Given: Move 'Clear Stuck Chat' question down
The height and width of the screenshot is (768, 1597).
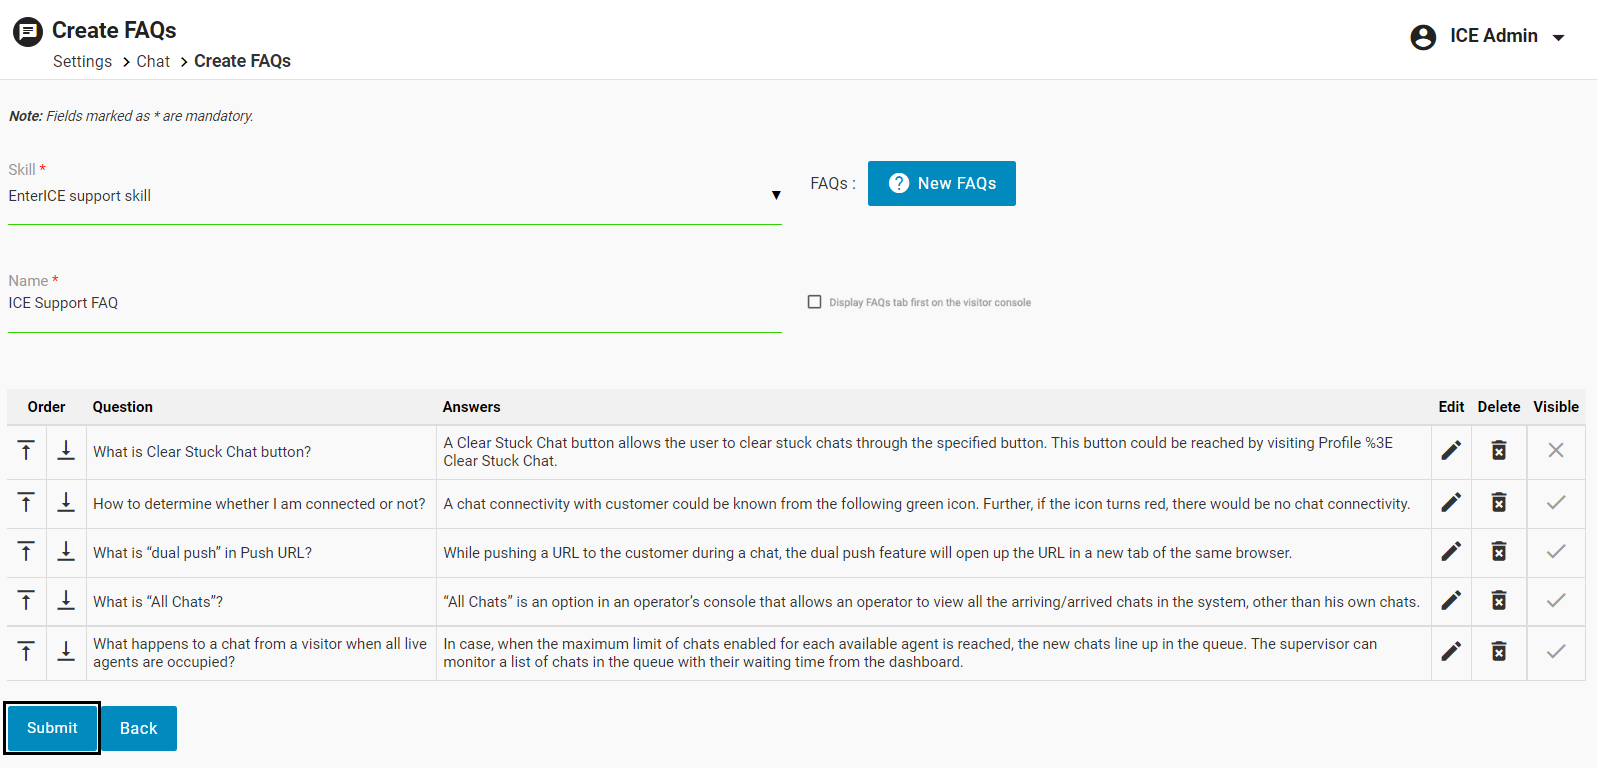Looking at the screenshot, I should click(x=66, y=451).
